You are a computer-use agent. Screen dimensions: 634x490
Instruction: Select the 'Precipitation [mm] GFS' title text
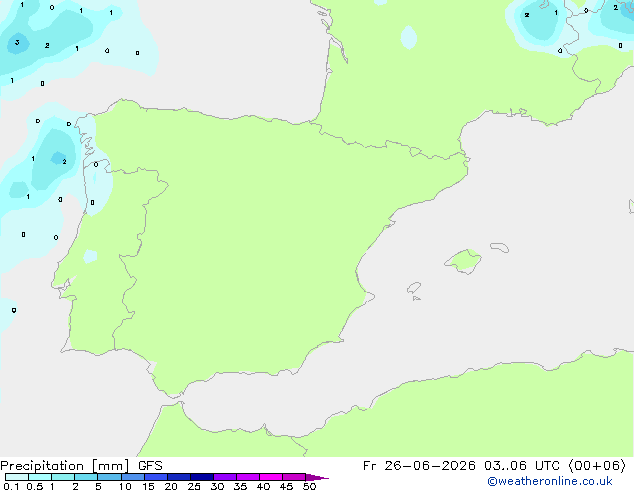tap(81, 466)
